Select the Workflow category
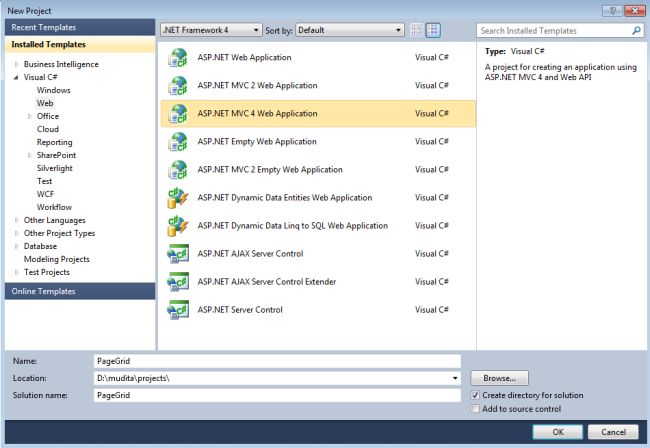650x448 pixels. (x=54, y=207)
